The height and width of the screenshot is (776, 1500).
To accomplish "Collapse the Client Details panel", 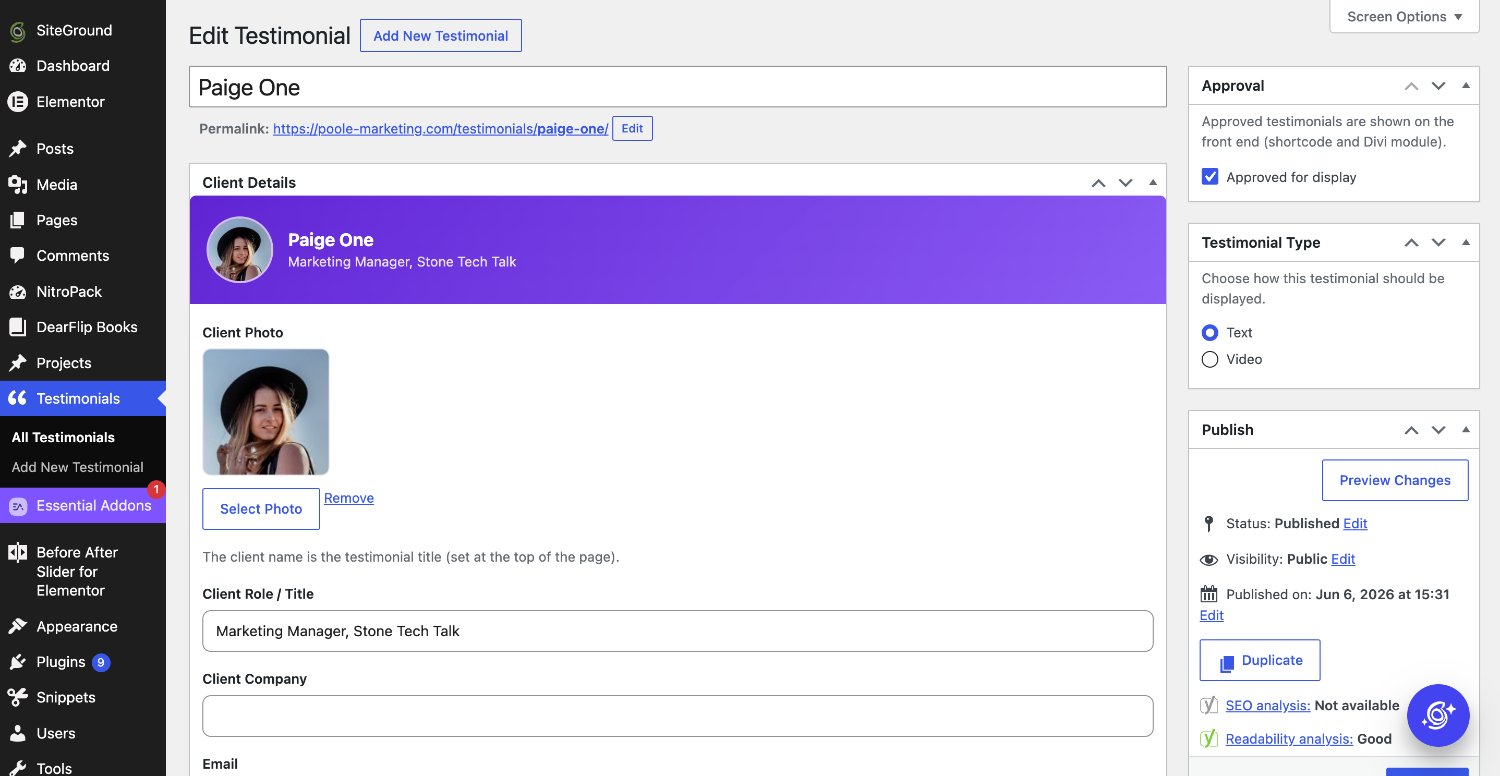I will click(1153, 183).
